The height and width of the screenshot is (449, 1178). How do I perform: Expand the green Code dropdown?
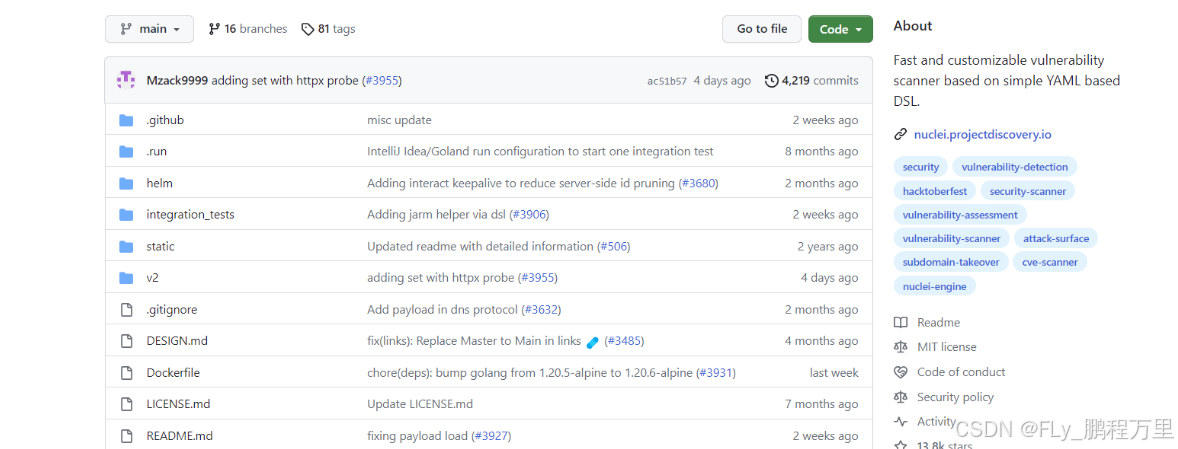pos(840,29)
